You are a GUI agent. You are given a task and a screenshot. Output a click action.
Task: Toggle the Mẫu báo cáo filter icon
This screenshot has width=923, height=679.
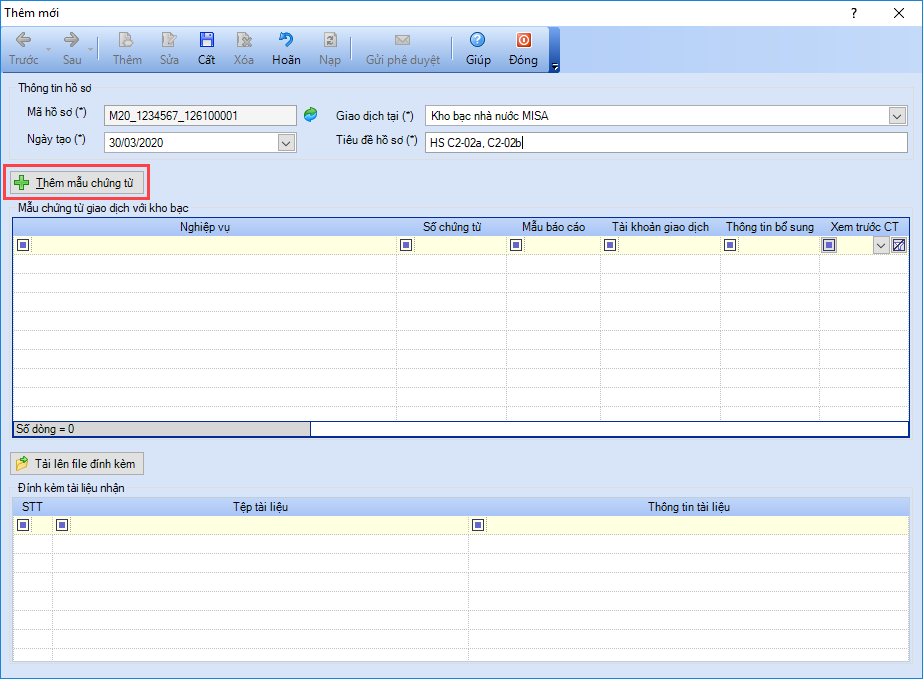[516, 245]
